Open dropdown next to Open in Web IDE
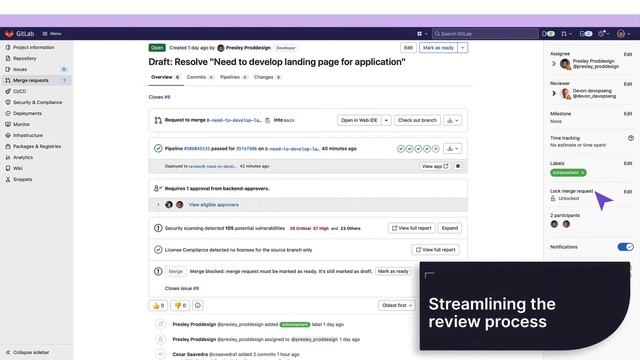This screenshot has height=360, width=640. 386,120
